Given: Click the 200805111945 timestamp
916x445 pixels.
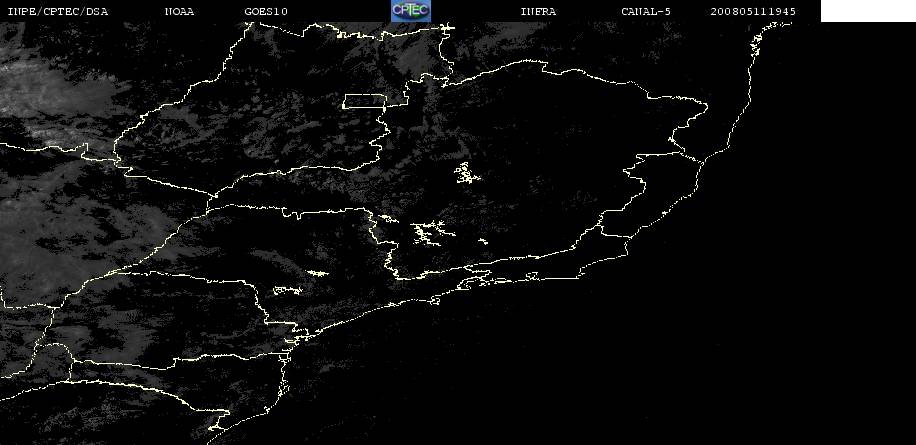Looking at the screenshot, I should coord(753,12).
